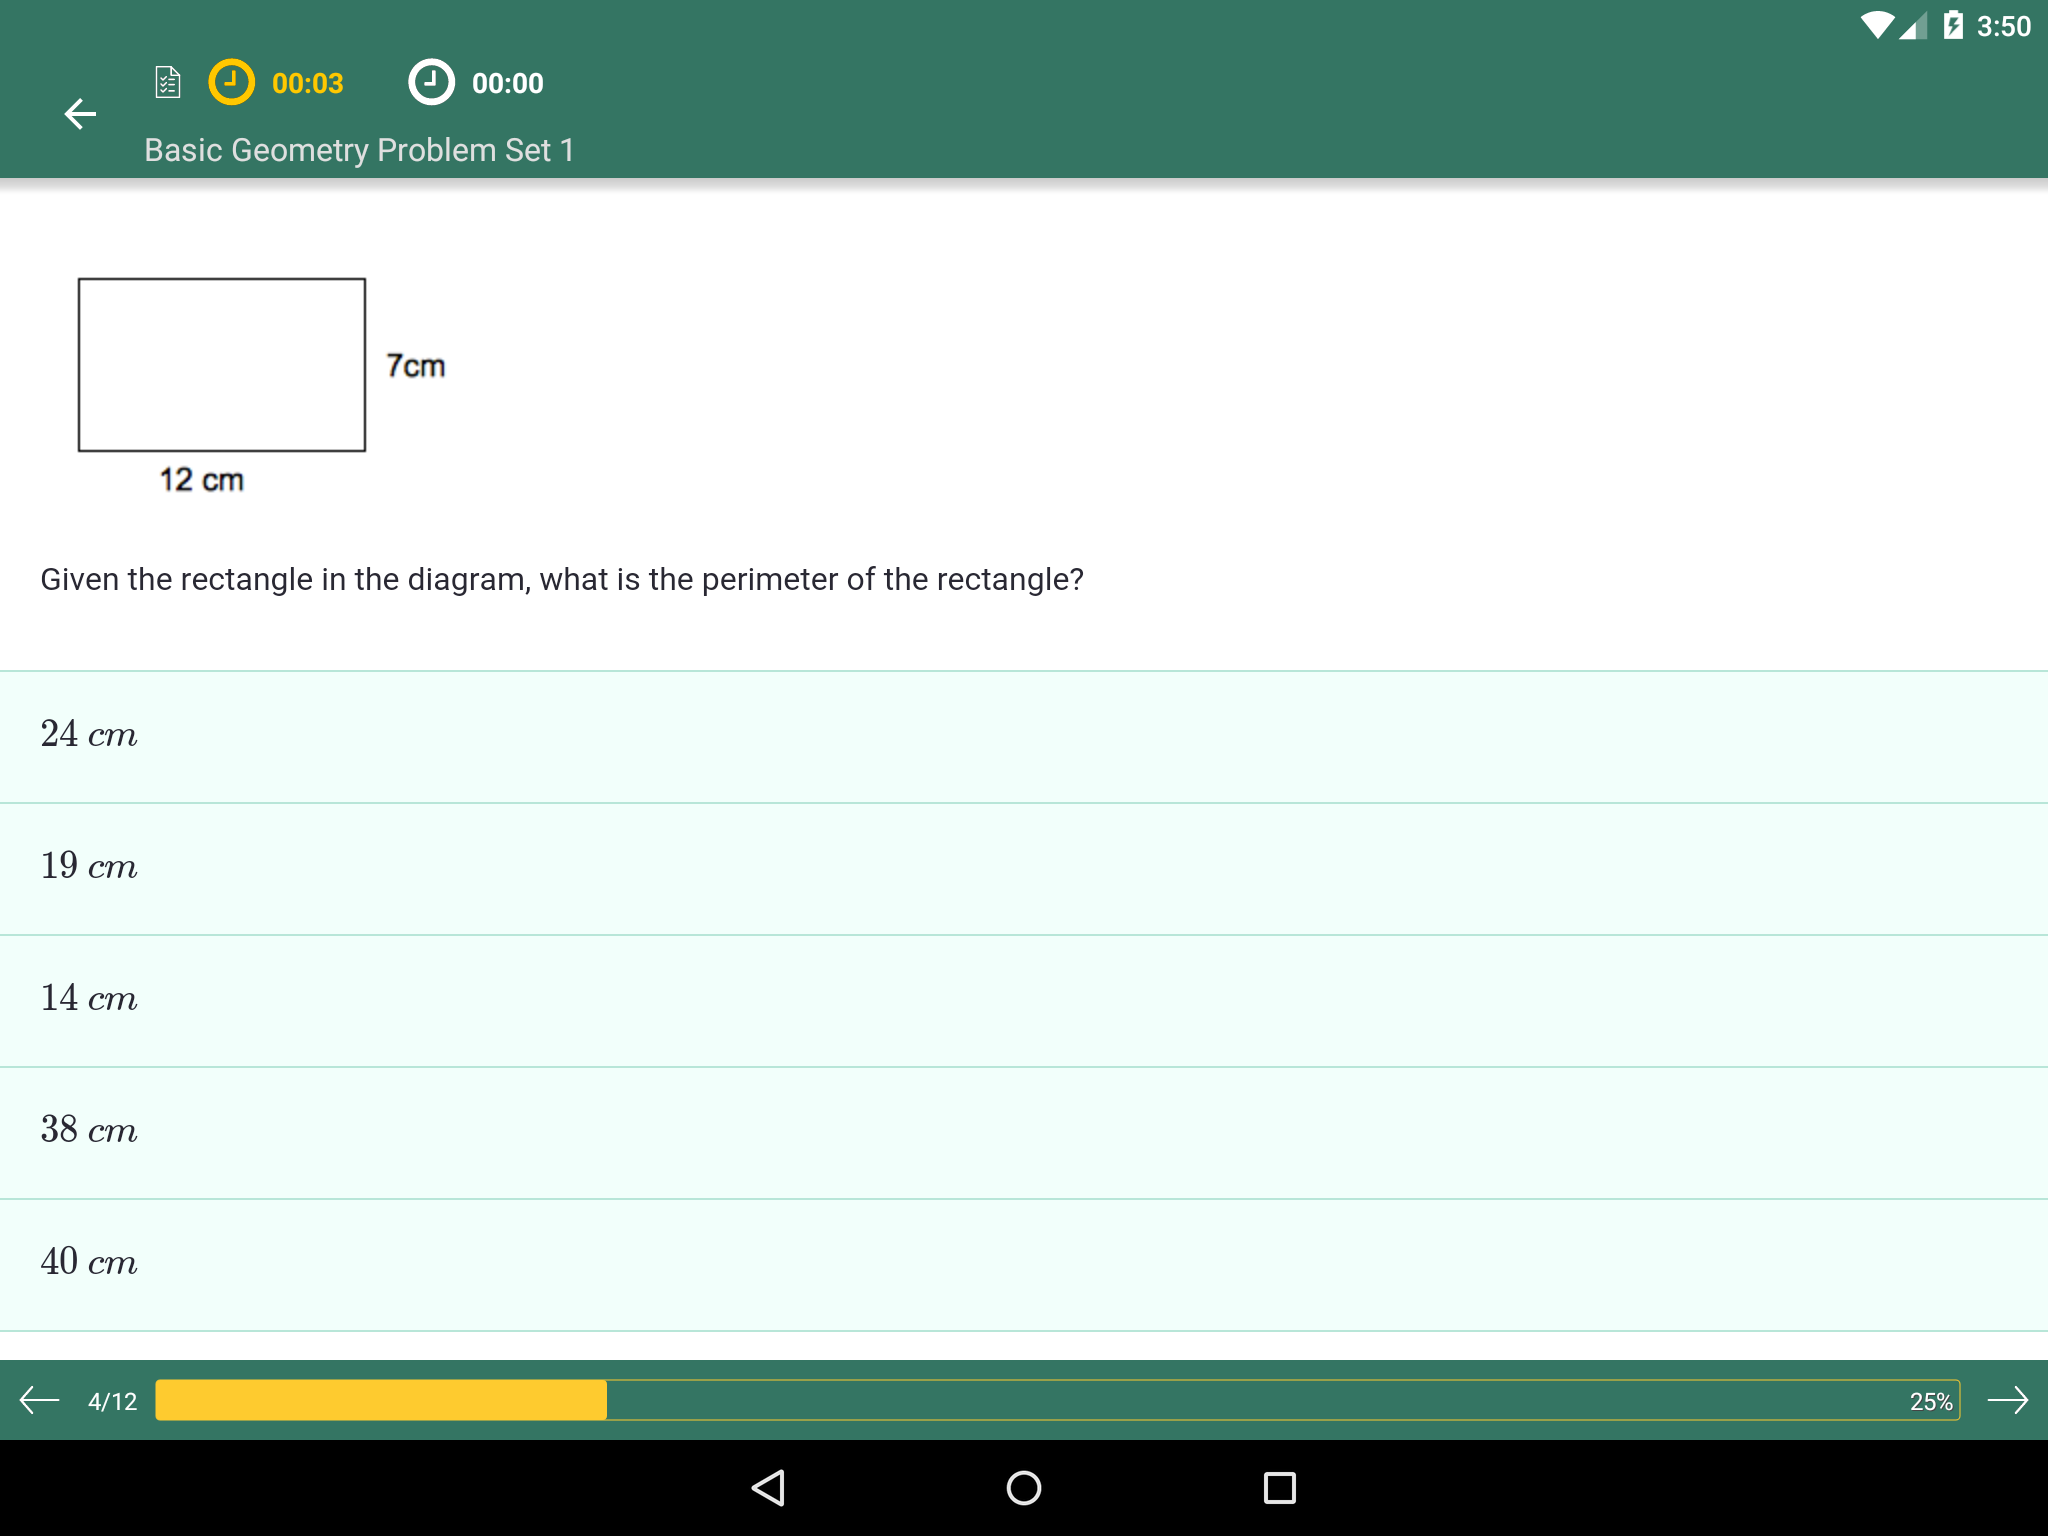Open Android recent apps button
2048x1536 pixels.
pos(1280,1488)
